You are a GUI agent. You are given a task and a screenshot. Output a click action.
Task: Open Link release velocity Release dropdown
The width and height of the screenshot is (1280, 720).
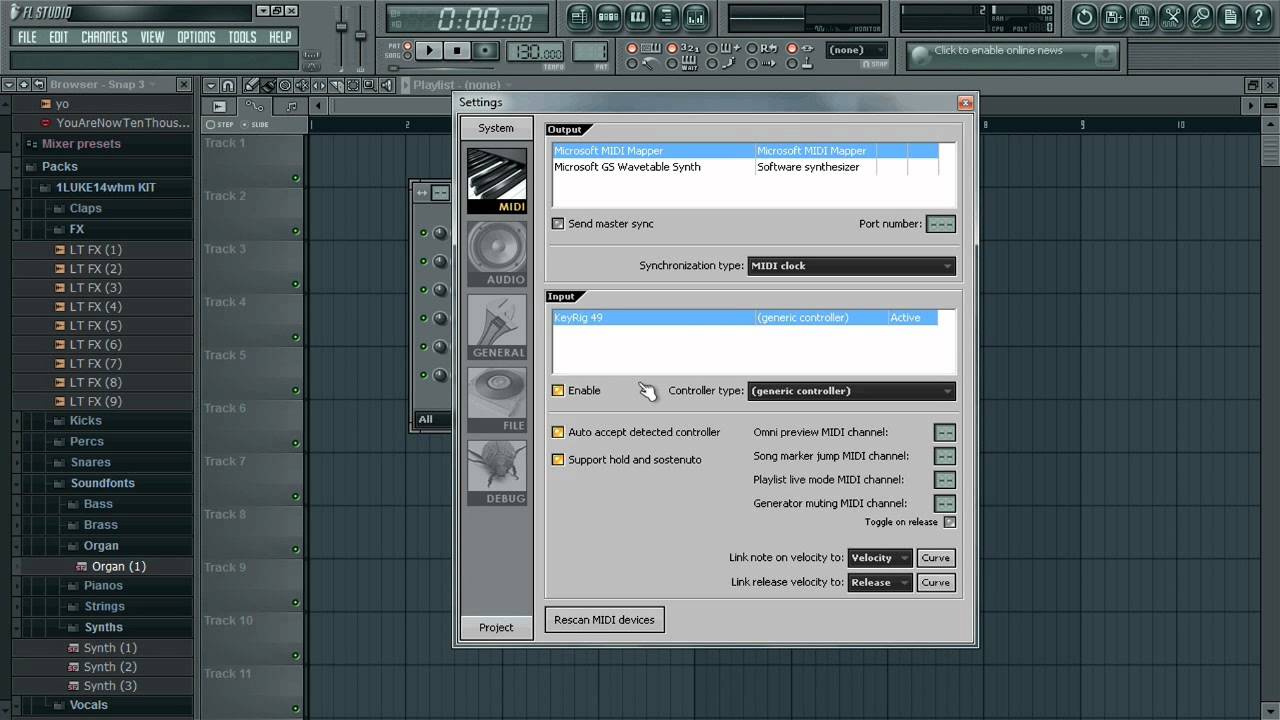(x=880, y=582)
